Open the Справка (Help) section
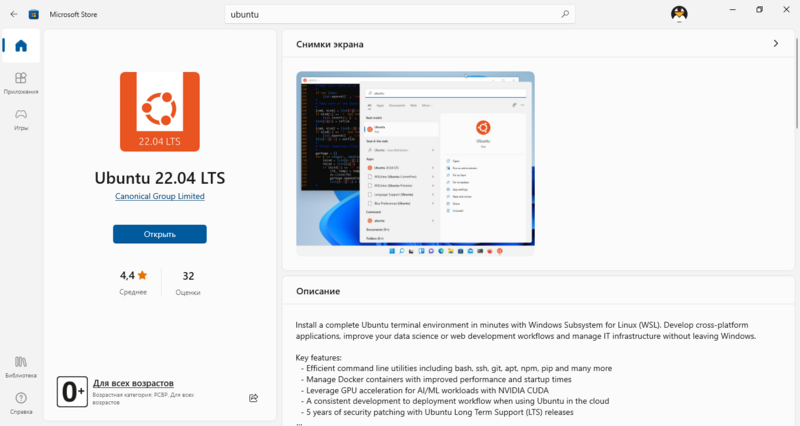The width and height of the screenshot is (800, 426). [21, 403]
